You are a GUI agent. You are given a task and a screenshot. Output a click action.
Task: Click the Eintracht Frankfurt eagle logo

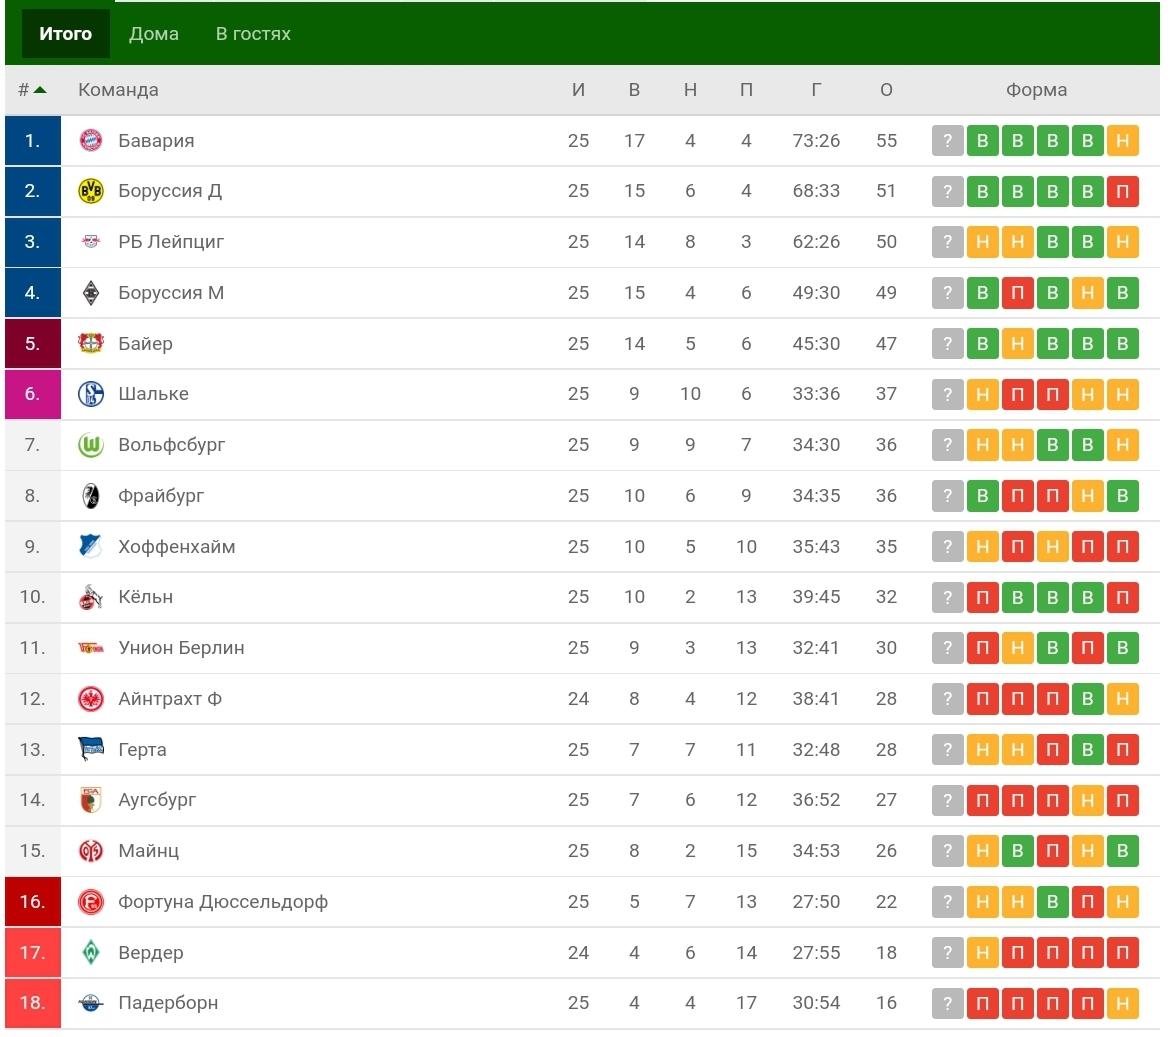91,699
